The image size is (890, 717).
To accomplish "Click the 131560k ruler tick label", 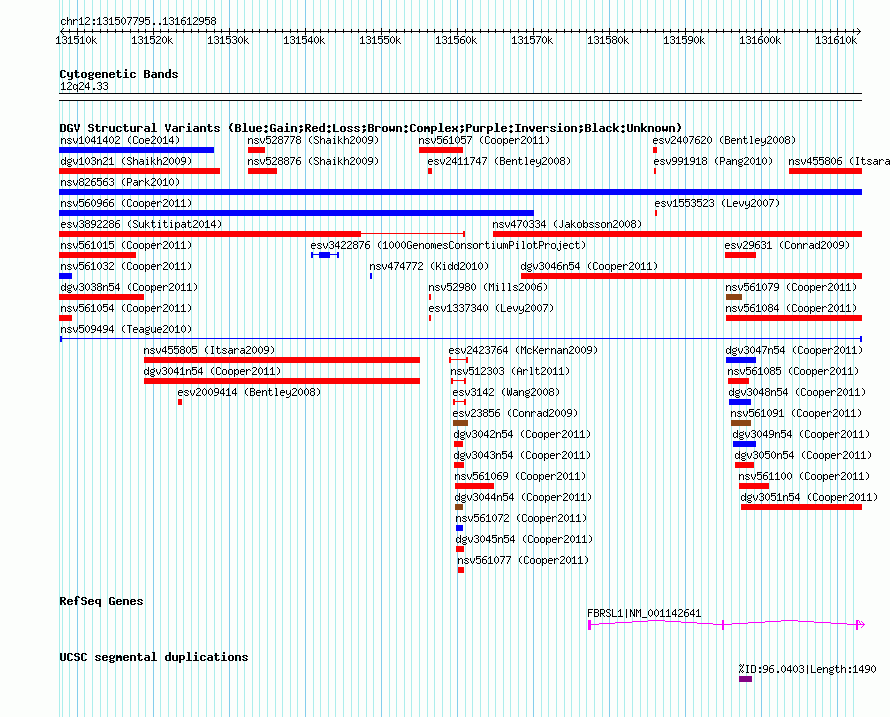I will click(456, 40).
